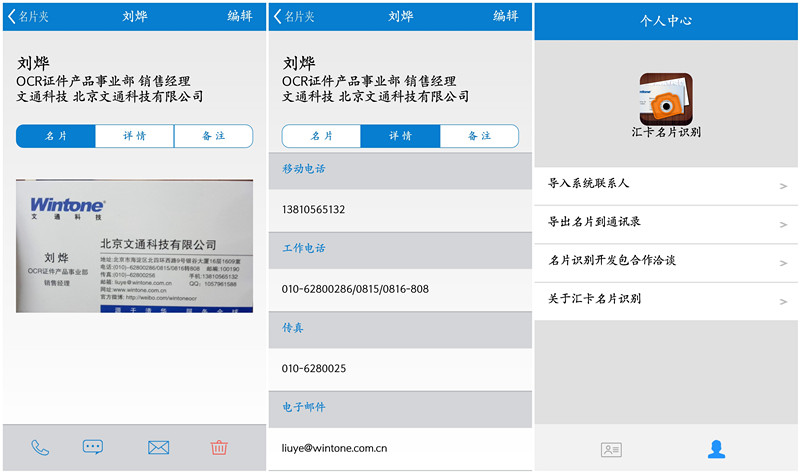Image resolution: width=800 pixels, height=473 pixels.
Task: Select 详情 tab in left screen
Action: click(x=135, y=136)
